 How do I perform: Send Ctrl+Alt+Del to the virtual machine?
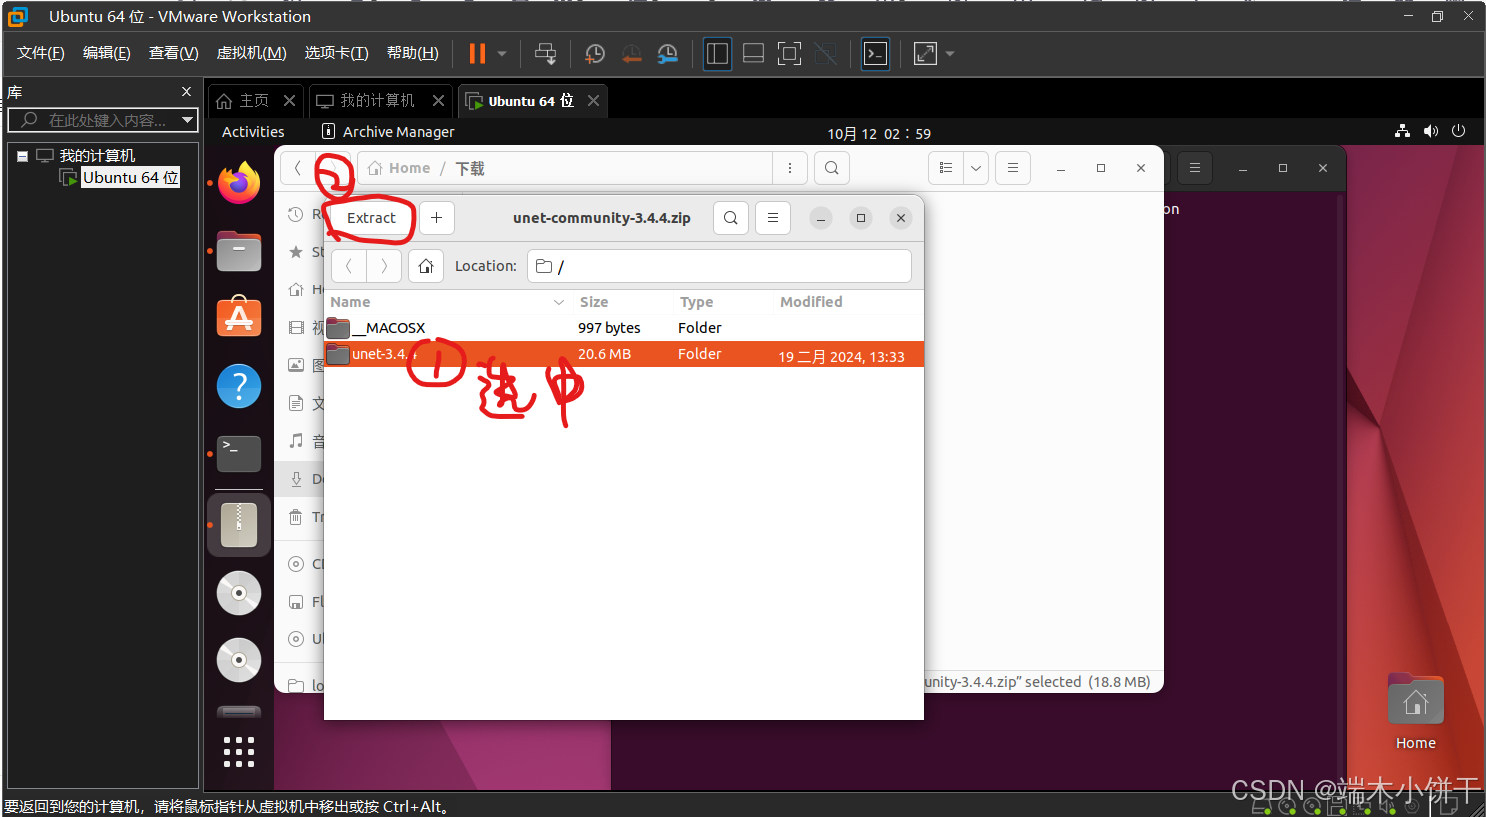click(545, 53)
